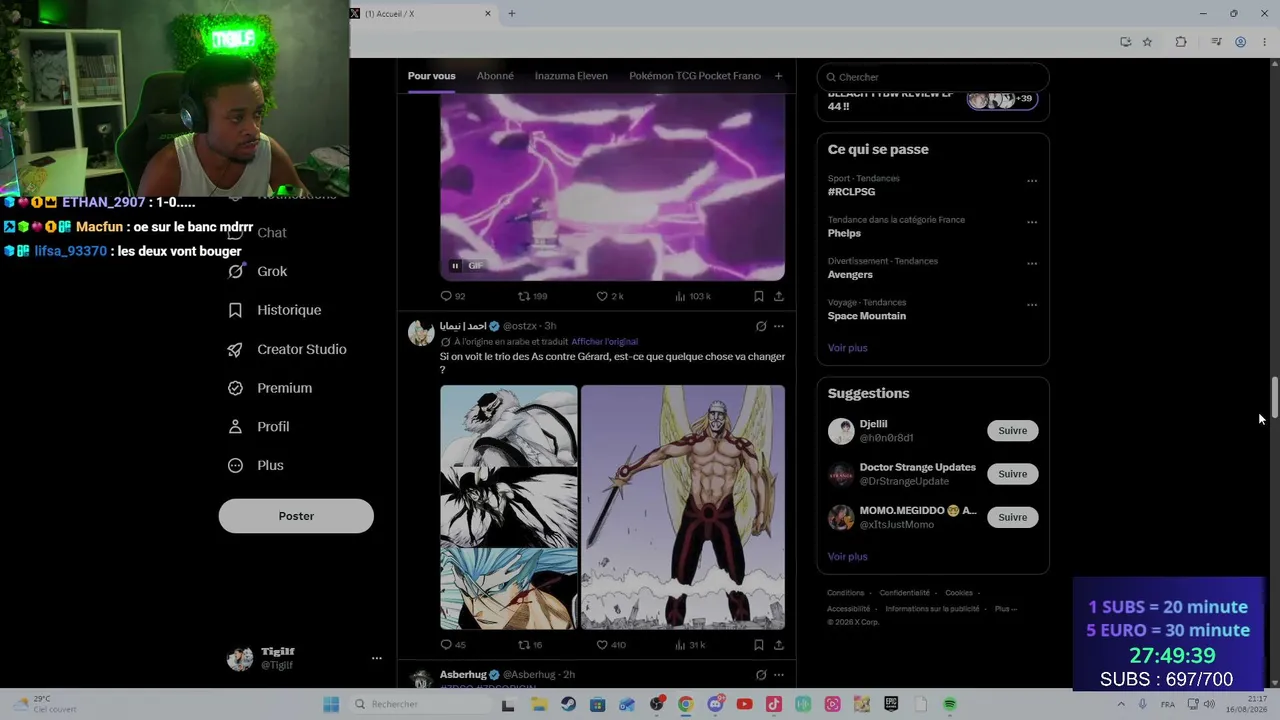The image size is (1280, 720).
Task: Like the @ostzx post with 410 likes
Action: [611, 645]
